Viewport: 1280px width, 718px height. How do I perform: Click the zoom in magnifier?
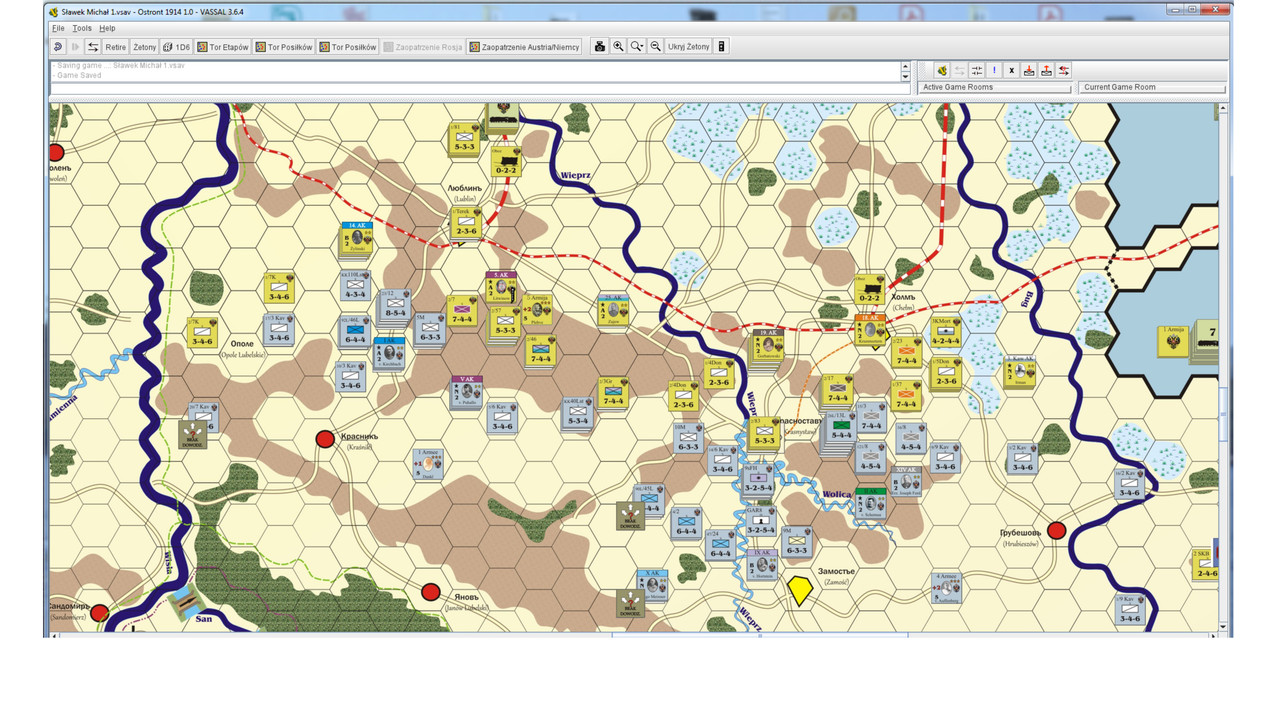click(x=619, y=47)
